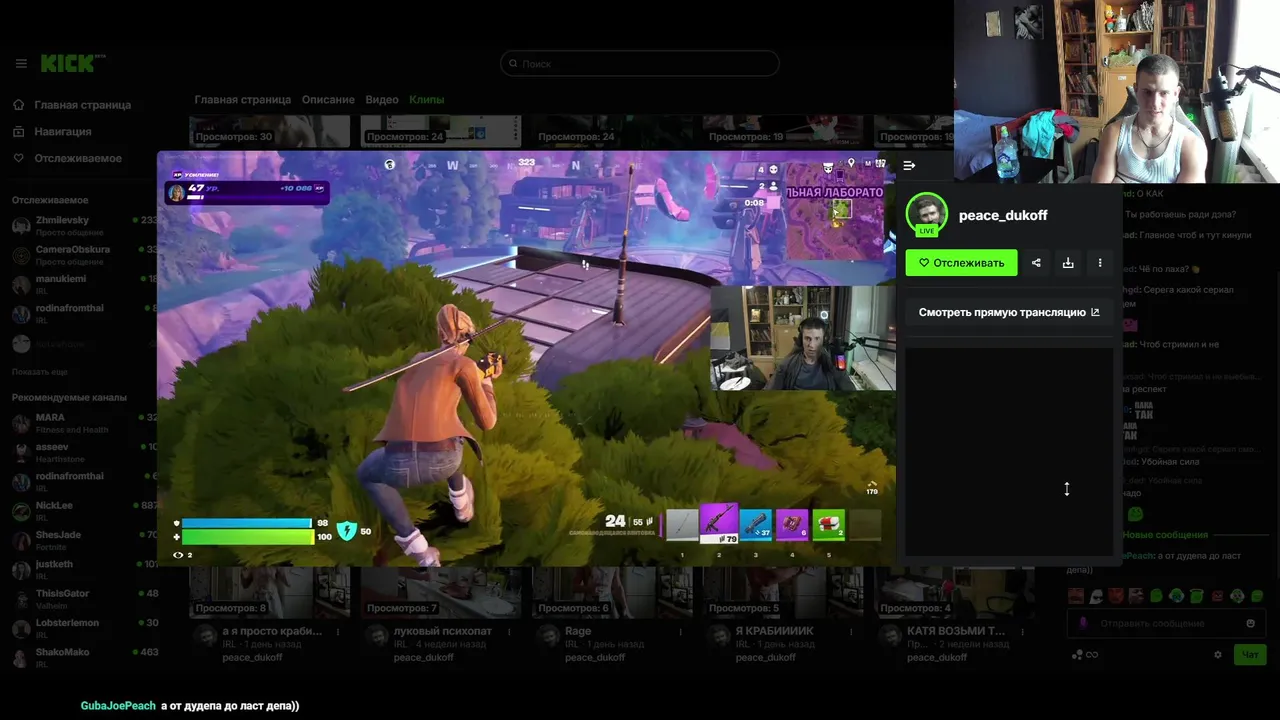Viewport: 1280px width, 720px height.
Task: Open the clip thumbnail labeled Просмотров: 8
Action: (x=270, y=592)
